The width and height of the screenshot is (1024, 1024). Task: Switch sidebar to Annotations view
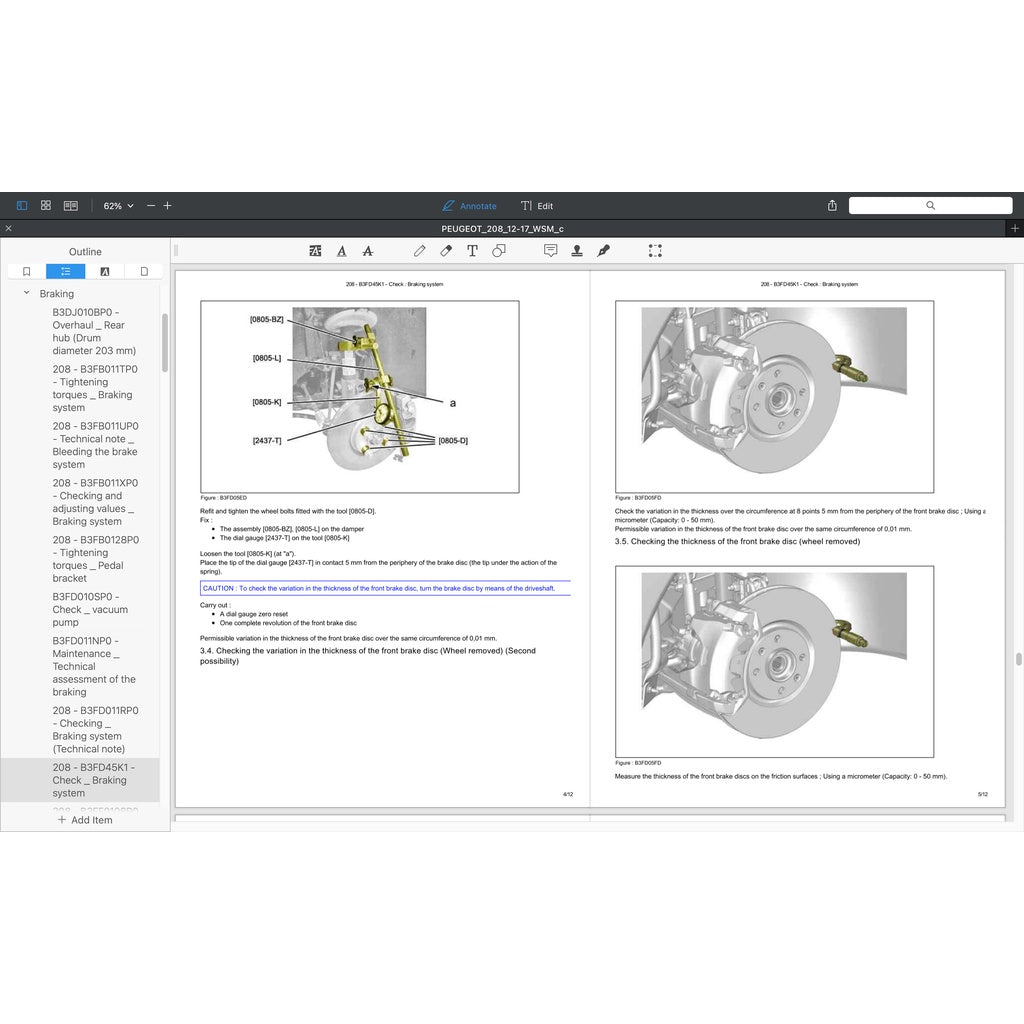(x=104, y=271)
